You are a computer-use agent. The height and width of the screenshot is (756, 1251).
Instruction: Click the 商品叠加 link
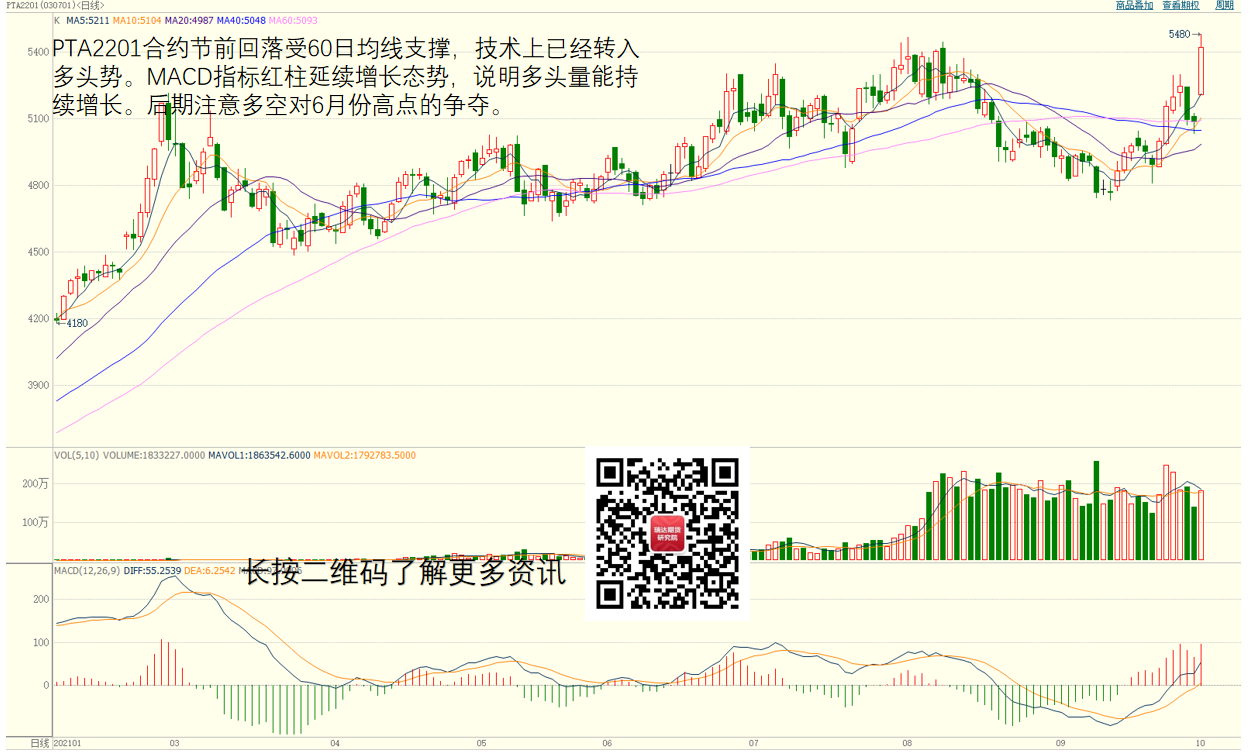(x=1134, y=5)
